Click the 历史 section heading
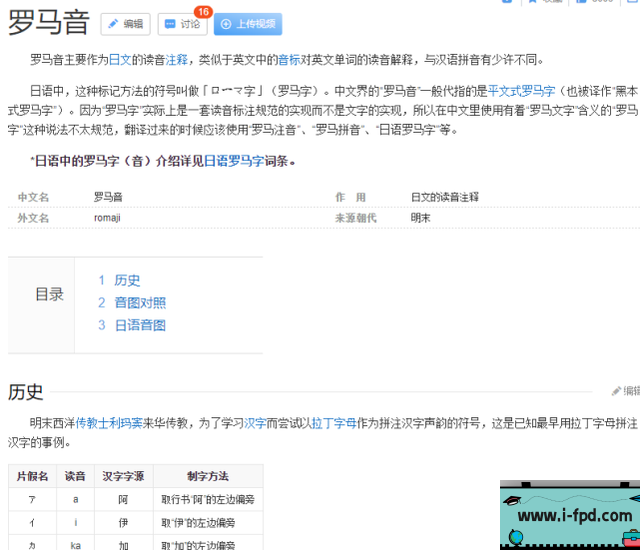This screenshot has height=550, width=640. (25, 392)
